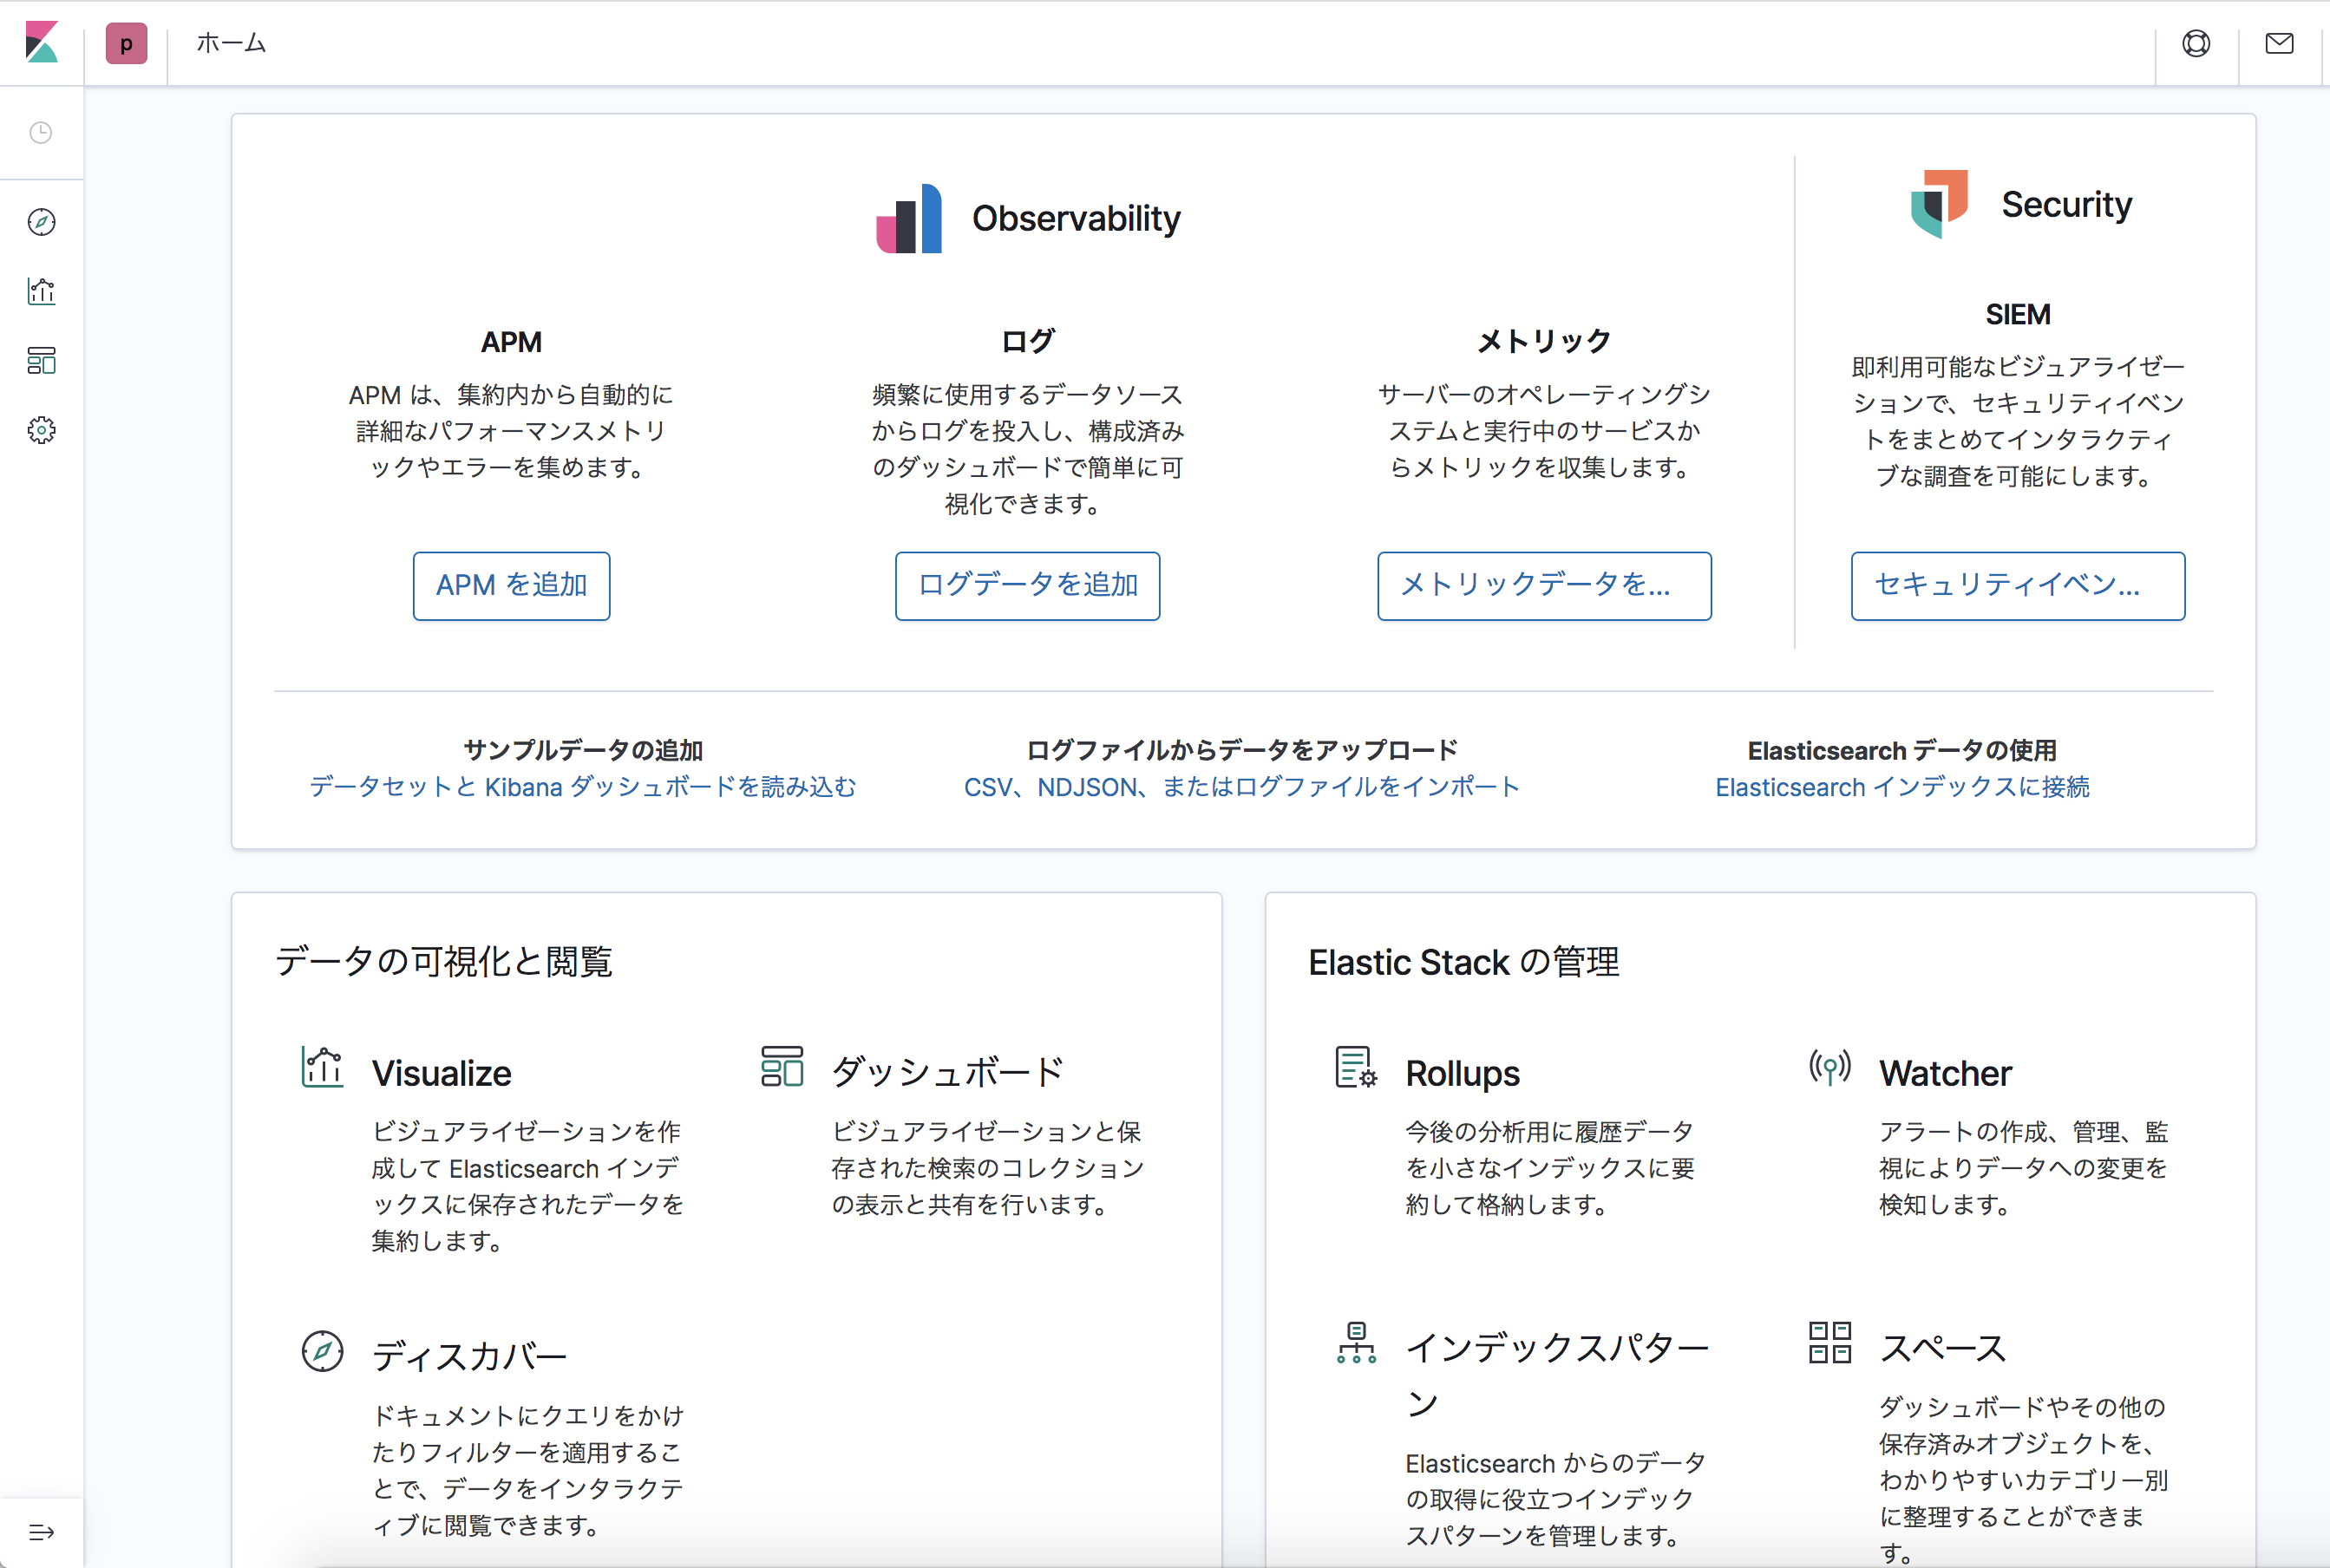The width and height of the screenshot is (2330, 1568).
Task: Open the newsfeed mail icon
Action: [x=2279, y=43]
